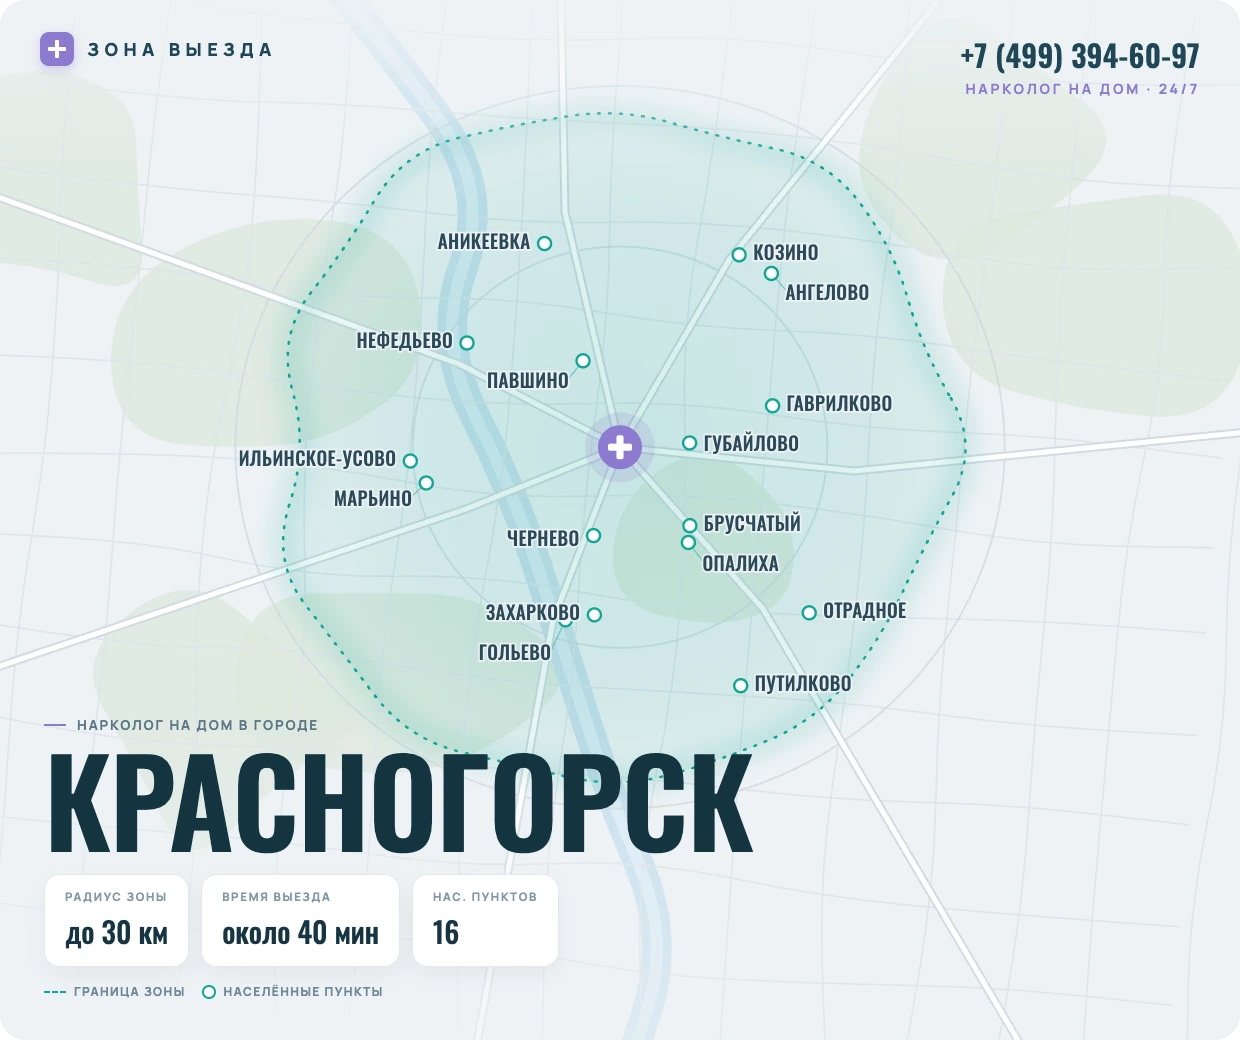Click the ЗОНА ВЫЕЗДА header title

point(180,50)
